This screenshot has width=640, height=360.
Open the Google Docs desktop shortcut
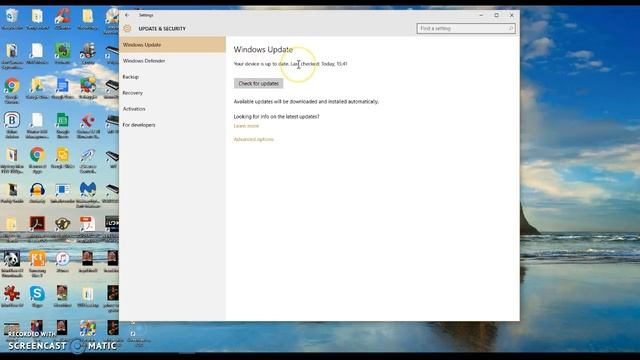[62, 86]
